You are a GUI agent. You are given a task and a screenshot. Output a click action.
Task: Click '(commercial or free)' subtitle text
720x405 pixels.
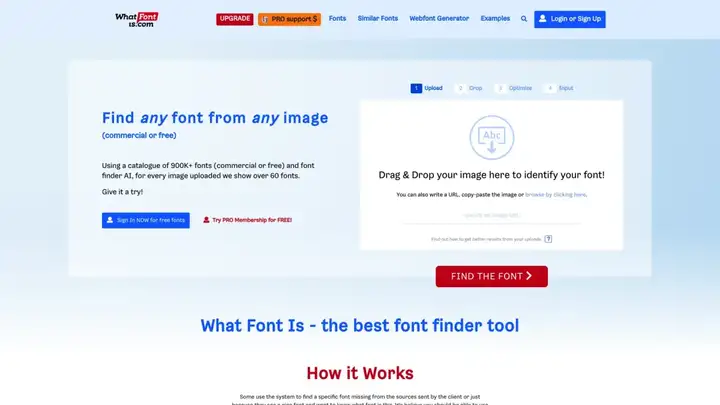point(139,135)
